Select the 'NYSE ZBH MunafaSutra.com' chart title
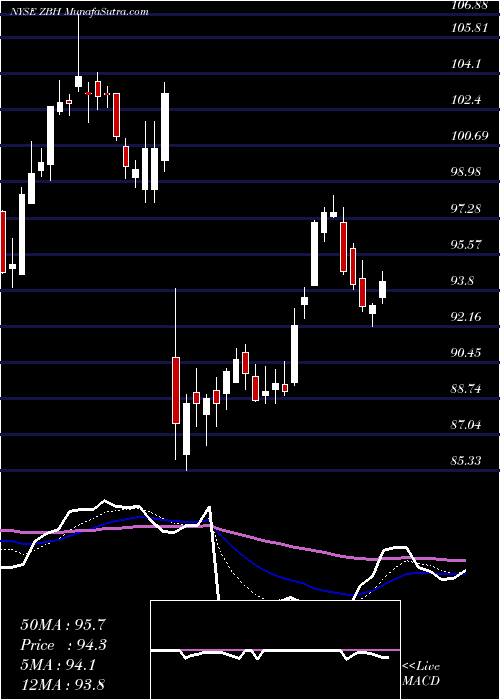 point(79,12)
